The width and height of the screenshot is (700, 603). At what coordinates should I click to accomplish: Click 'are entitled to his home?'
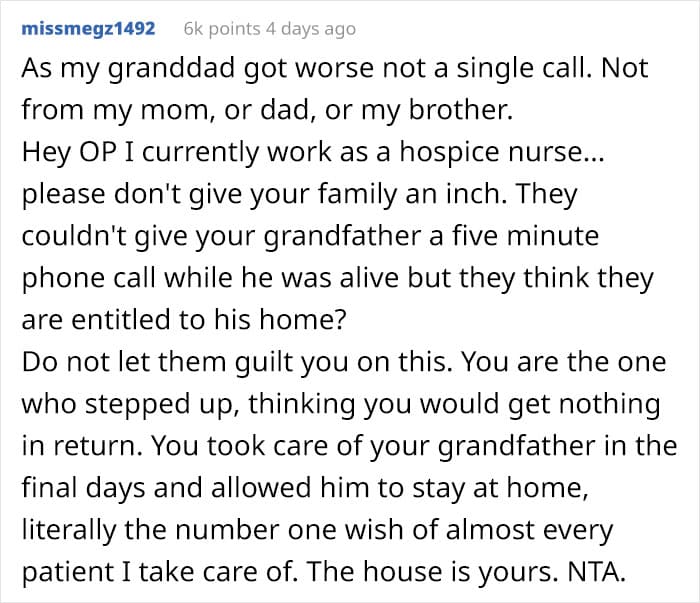(184, 320)
